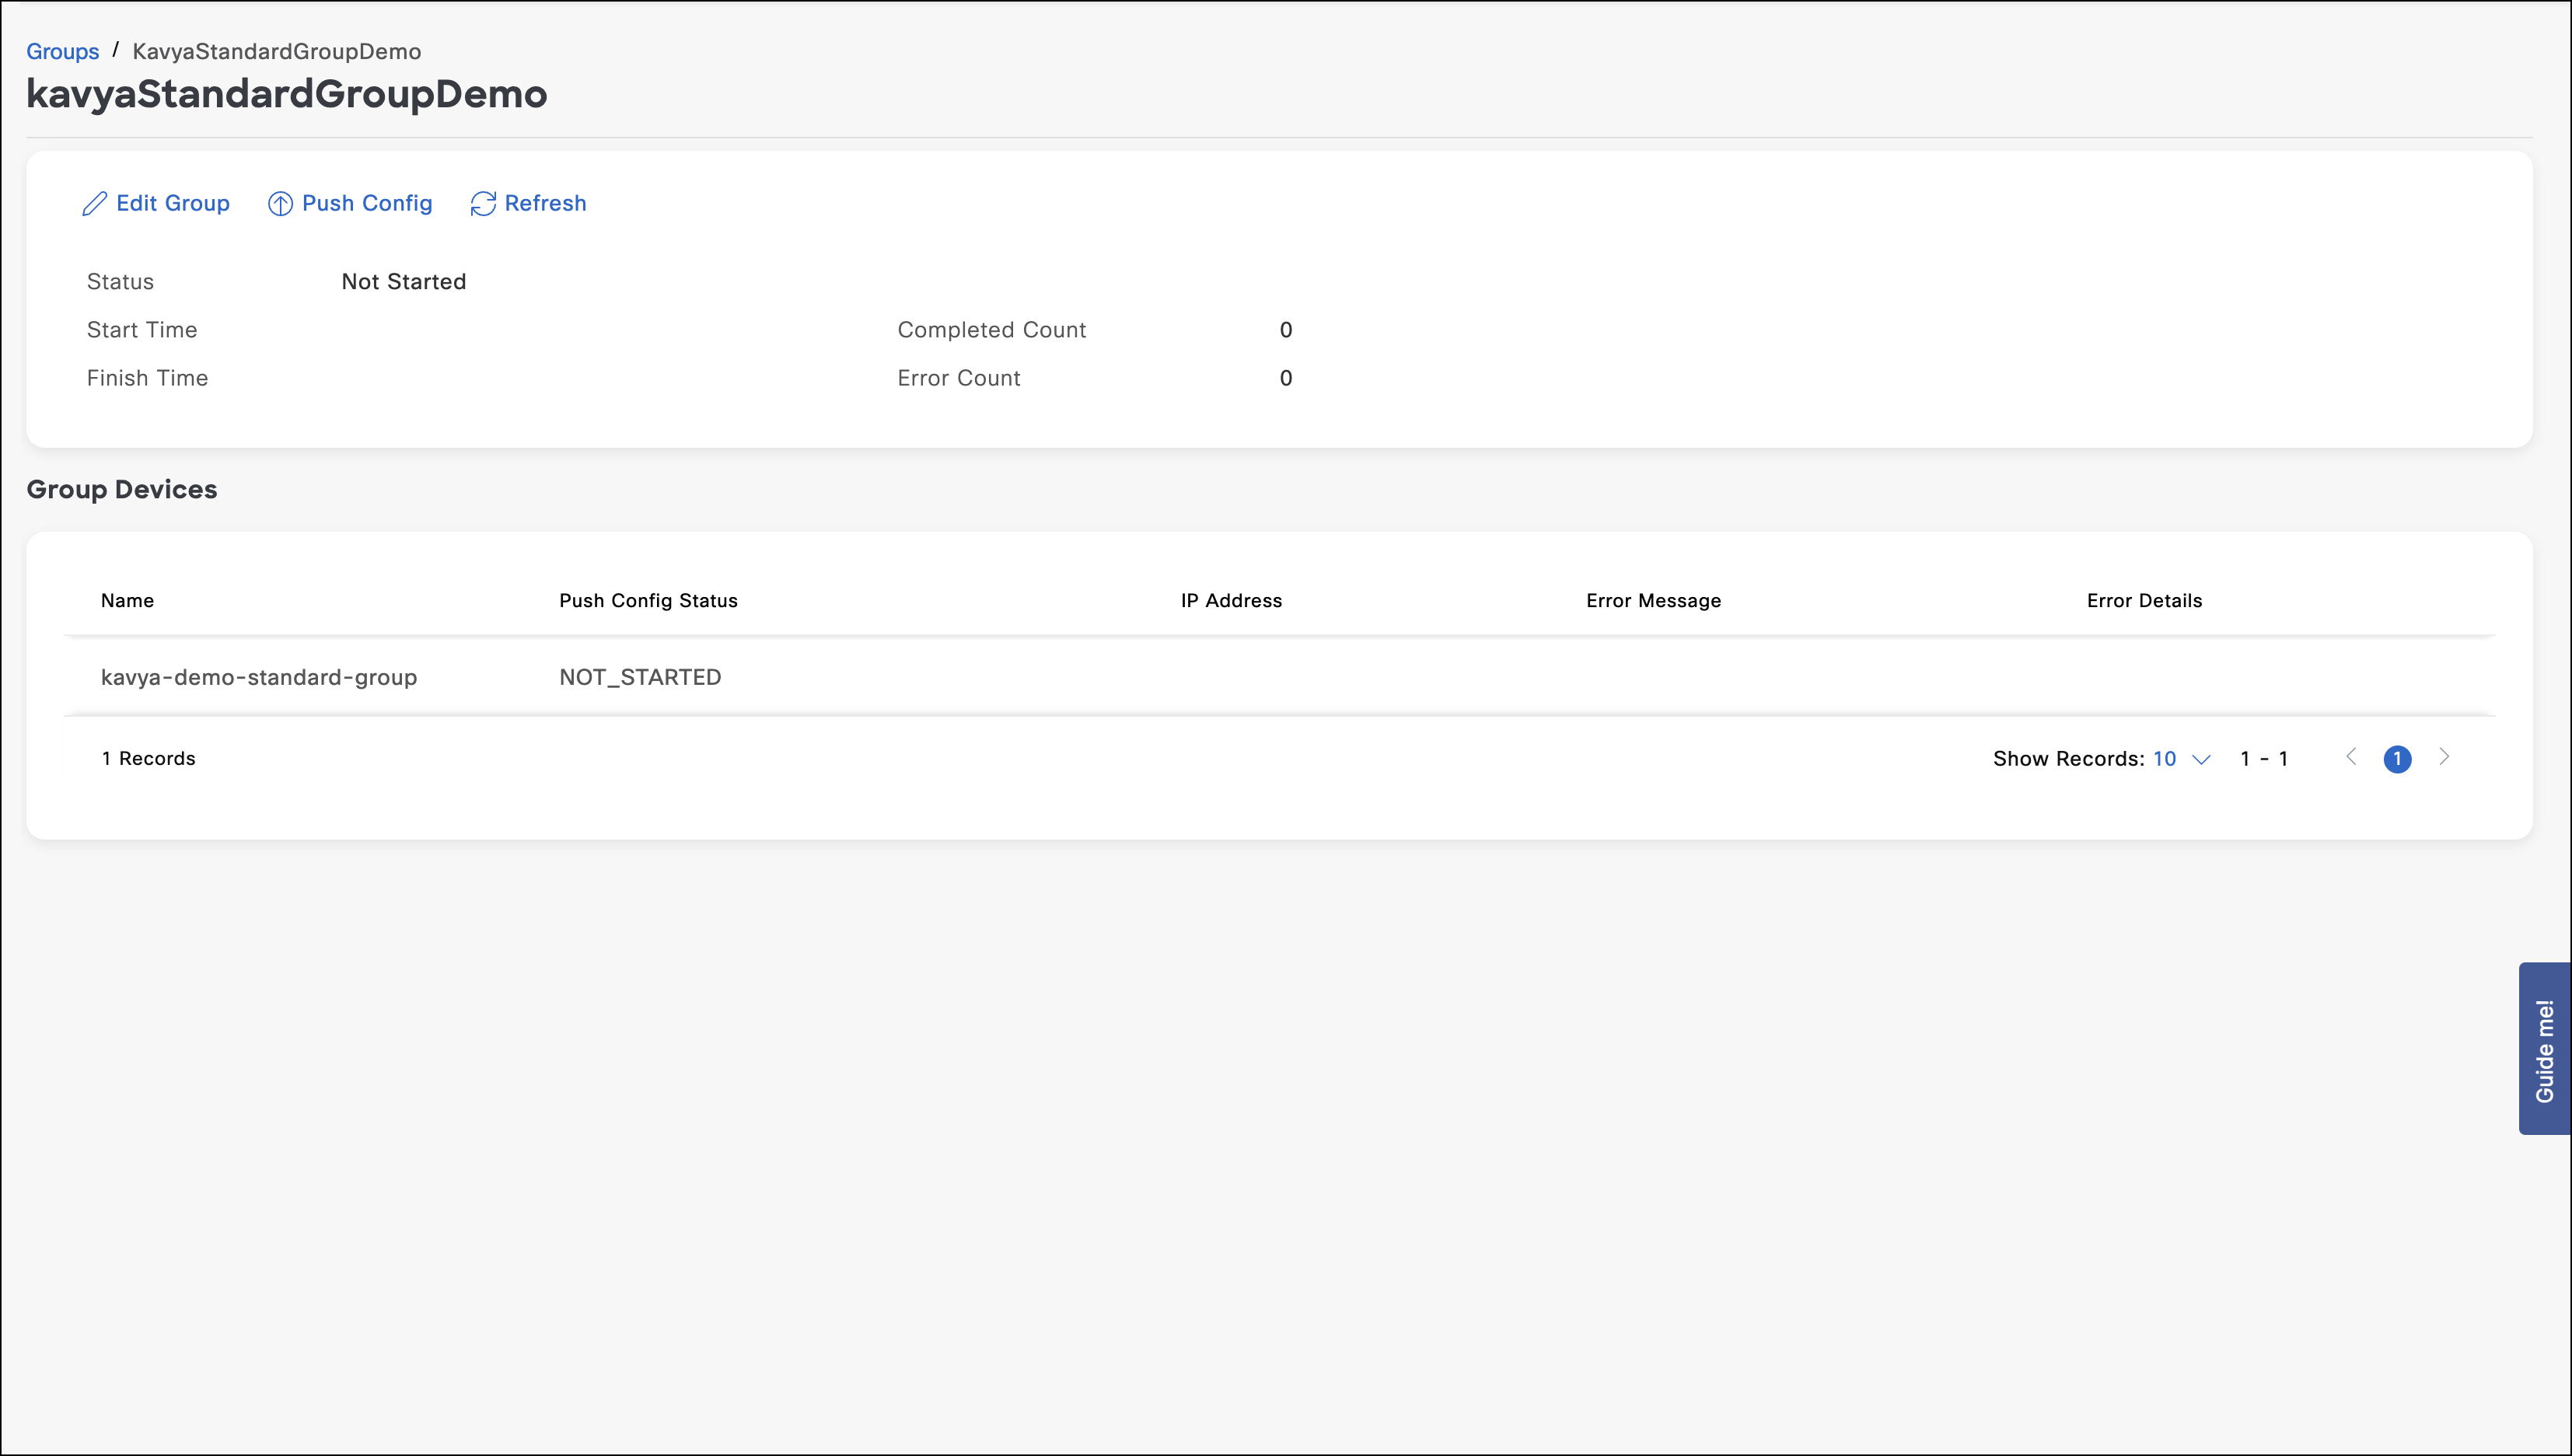
Task: Refresh the group status
Action: click(x=528, y=203)
